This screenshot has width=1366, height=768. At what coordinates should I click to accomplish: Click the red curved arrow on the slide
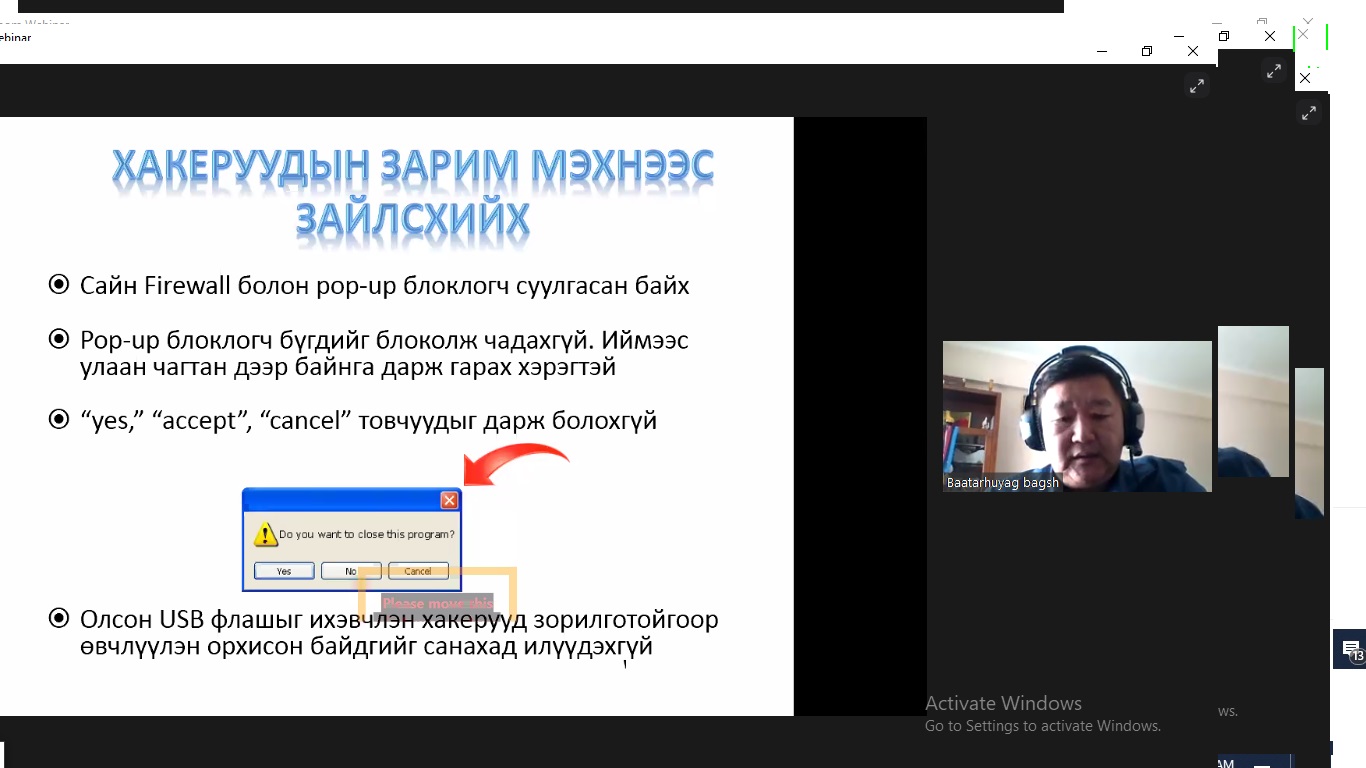point(515,463)
